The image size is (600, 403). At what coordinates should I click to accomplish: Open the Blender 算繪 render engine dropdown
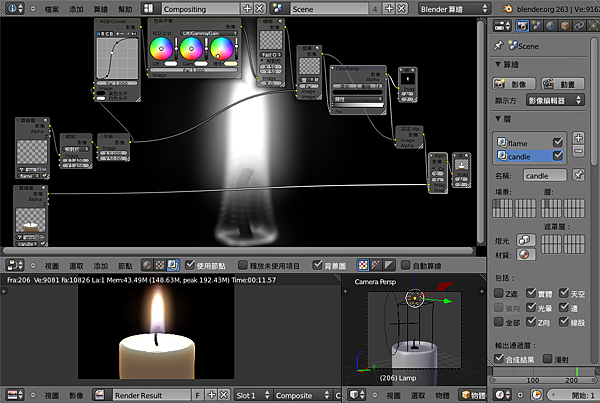pyautogui.click(x=454, y=8)
